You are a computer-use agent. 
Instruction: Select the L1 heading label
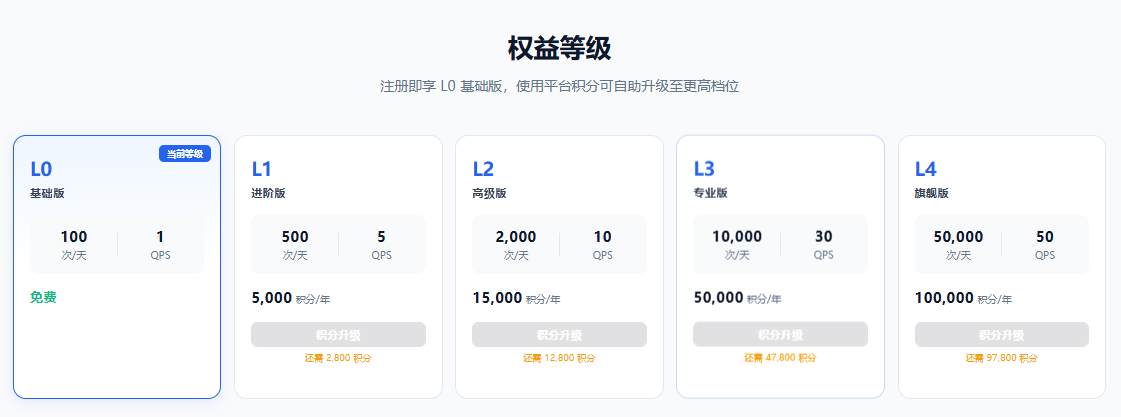[262, 170]
